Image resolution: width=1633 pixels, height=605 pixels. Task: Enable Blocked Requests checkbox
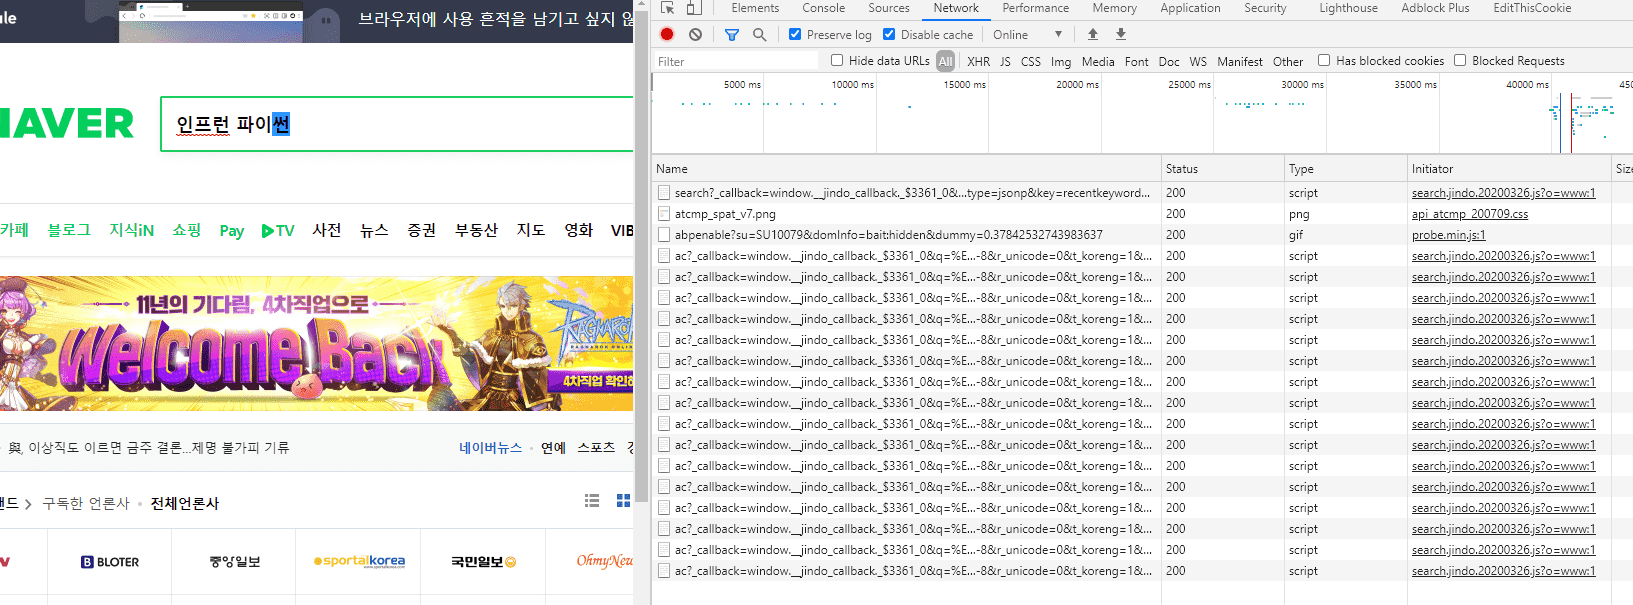pos(1460,60)
